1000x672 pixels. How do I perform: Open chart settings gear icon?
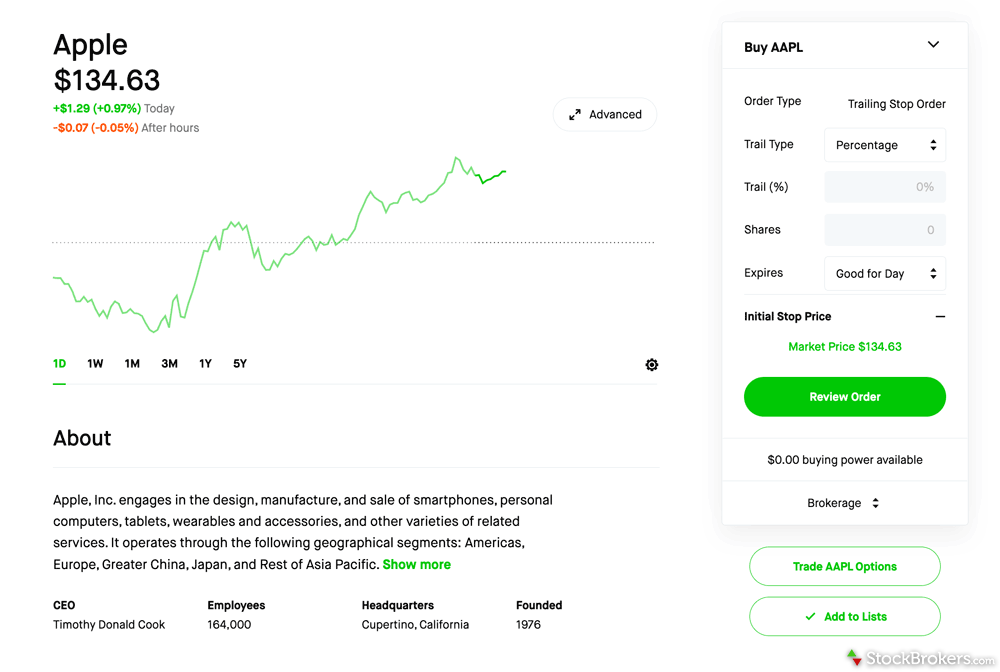point(651,365)
